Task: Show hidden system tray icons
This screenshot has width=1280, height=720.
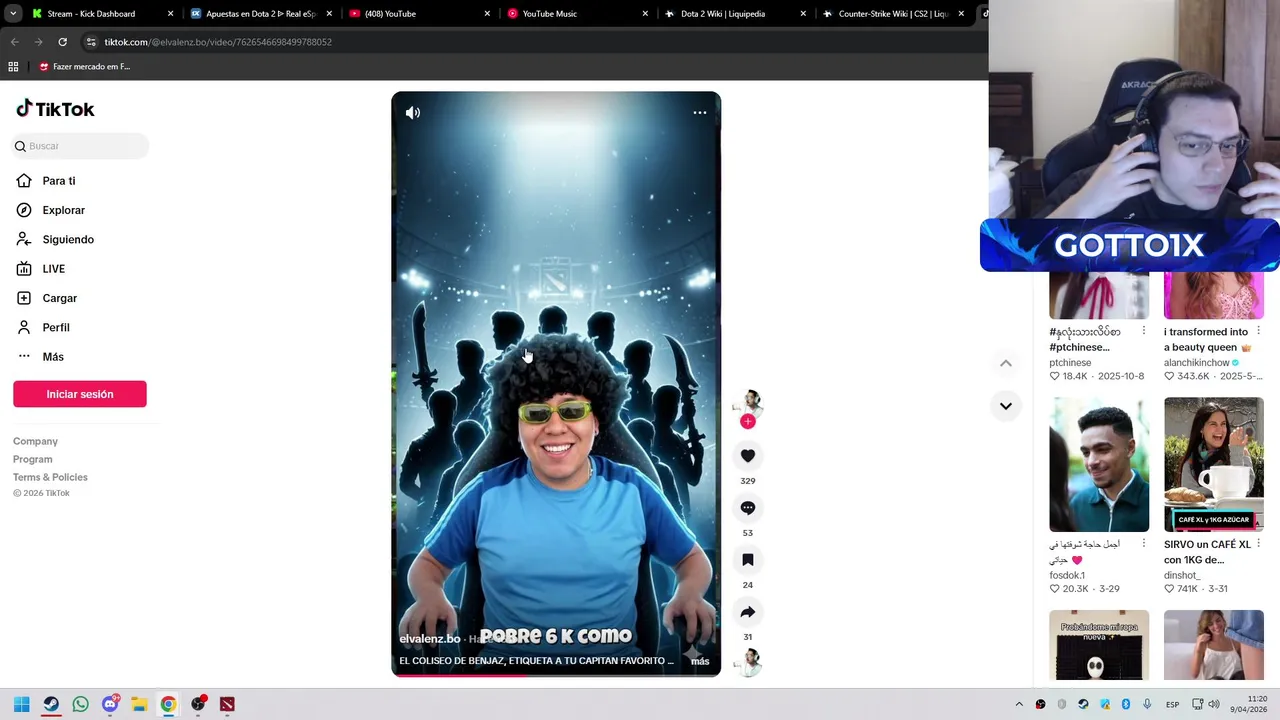Action: click(1019, 704)
